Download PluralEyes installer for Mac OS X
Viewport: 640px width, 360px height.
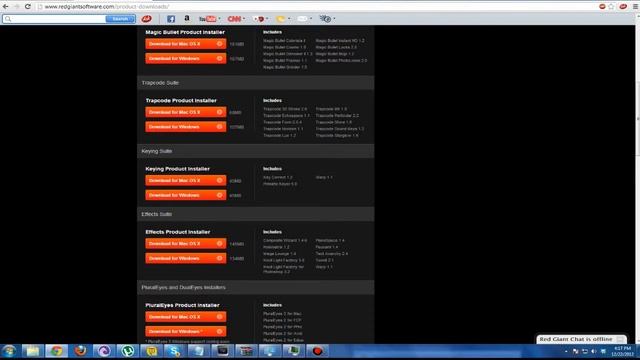click(x=186, y=317)
